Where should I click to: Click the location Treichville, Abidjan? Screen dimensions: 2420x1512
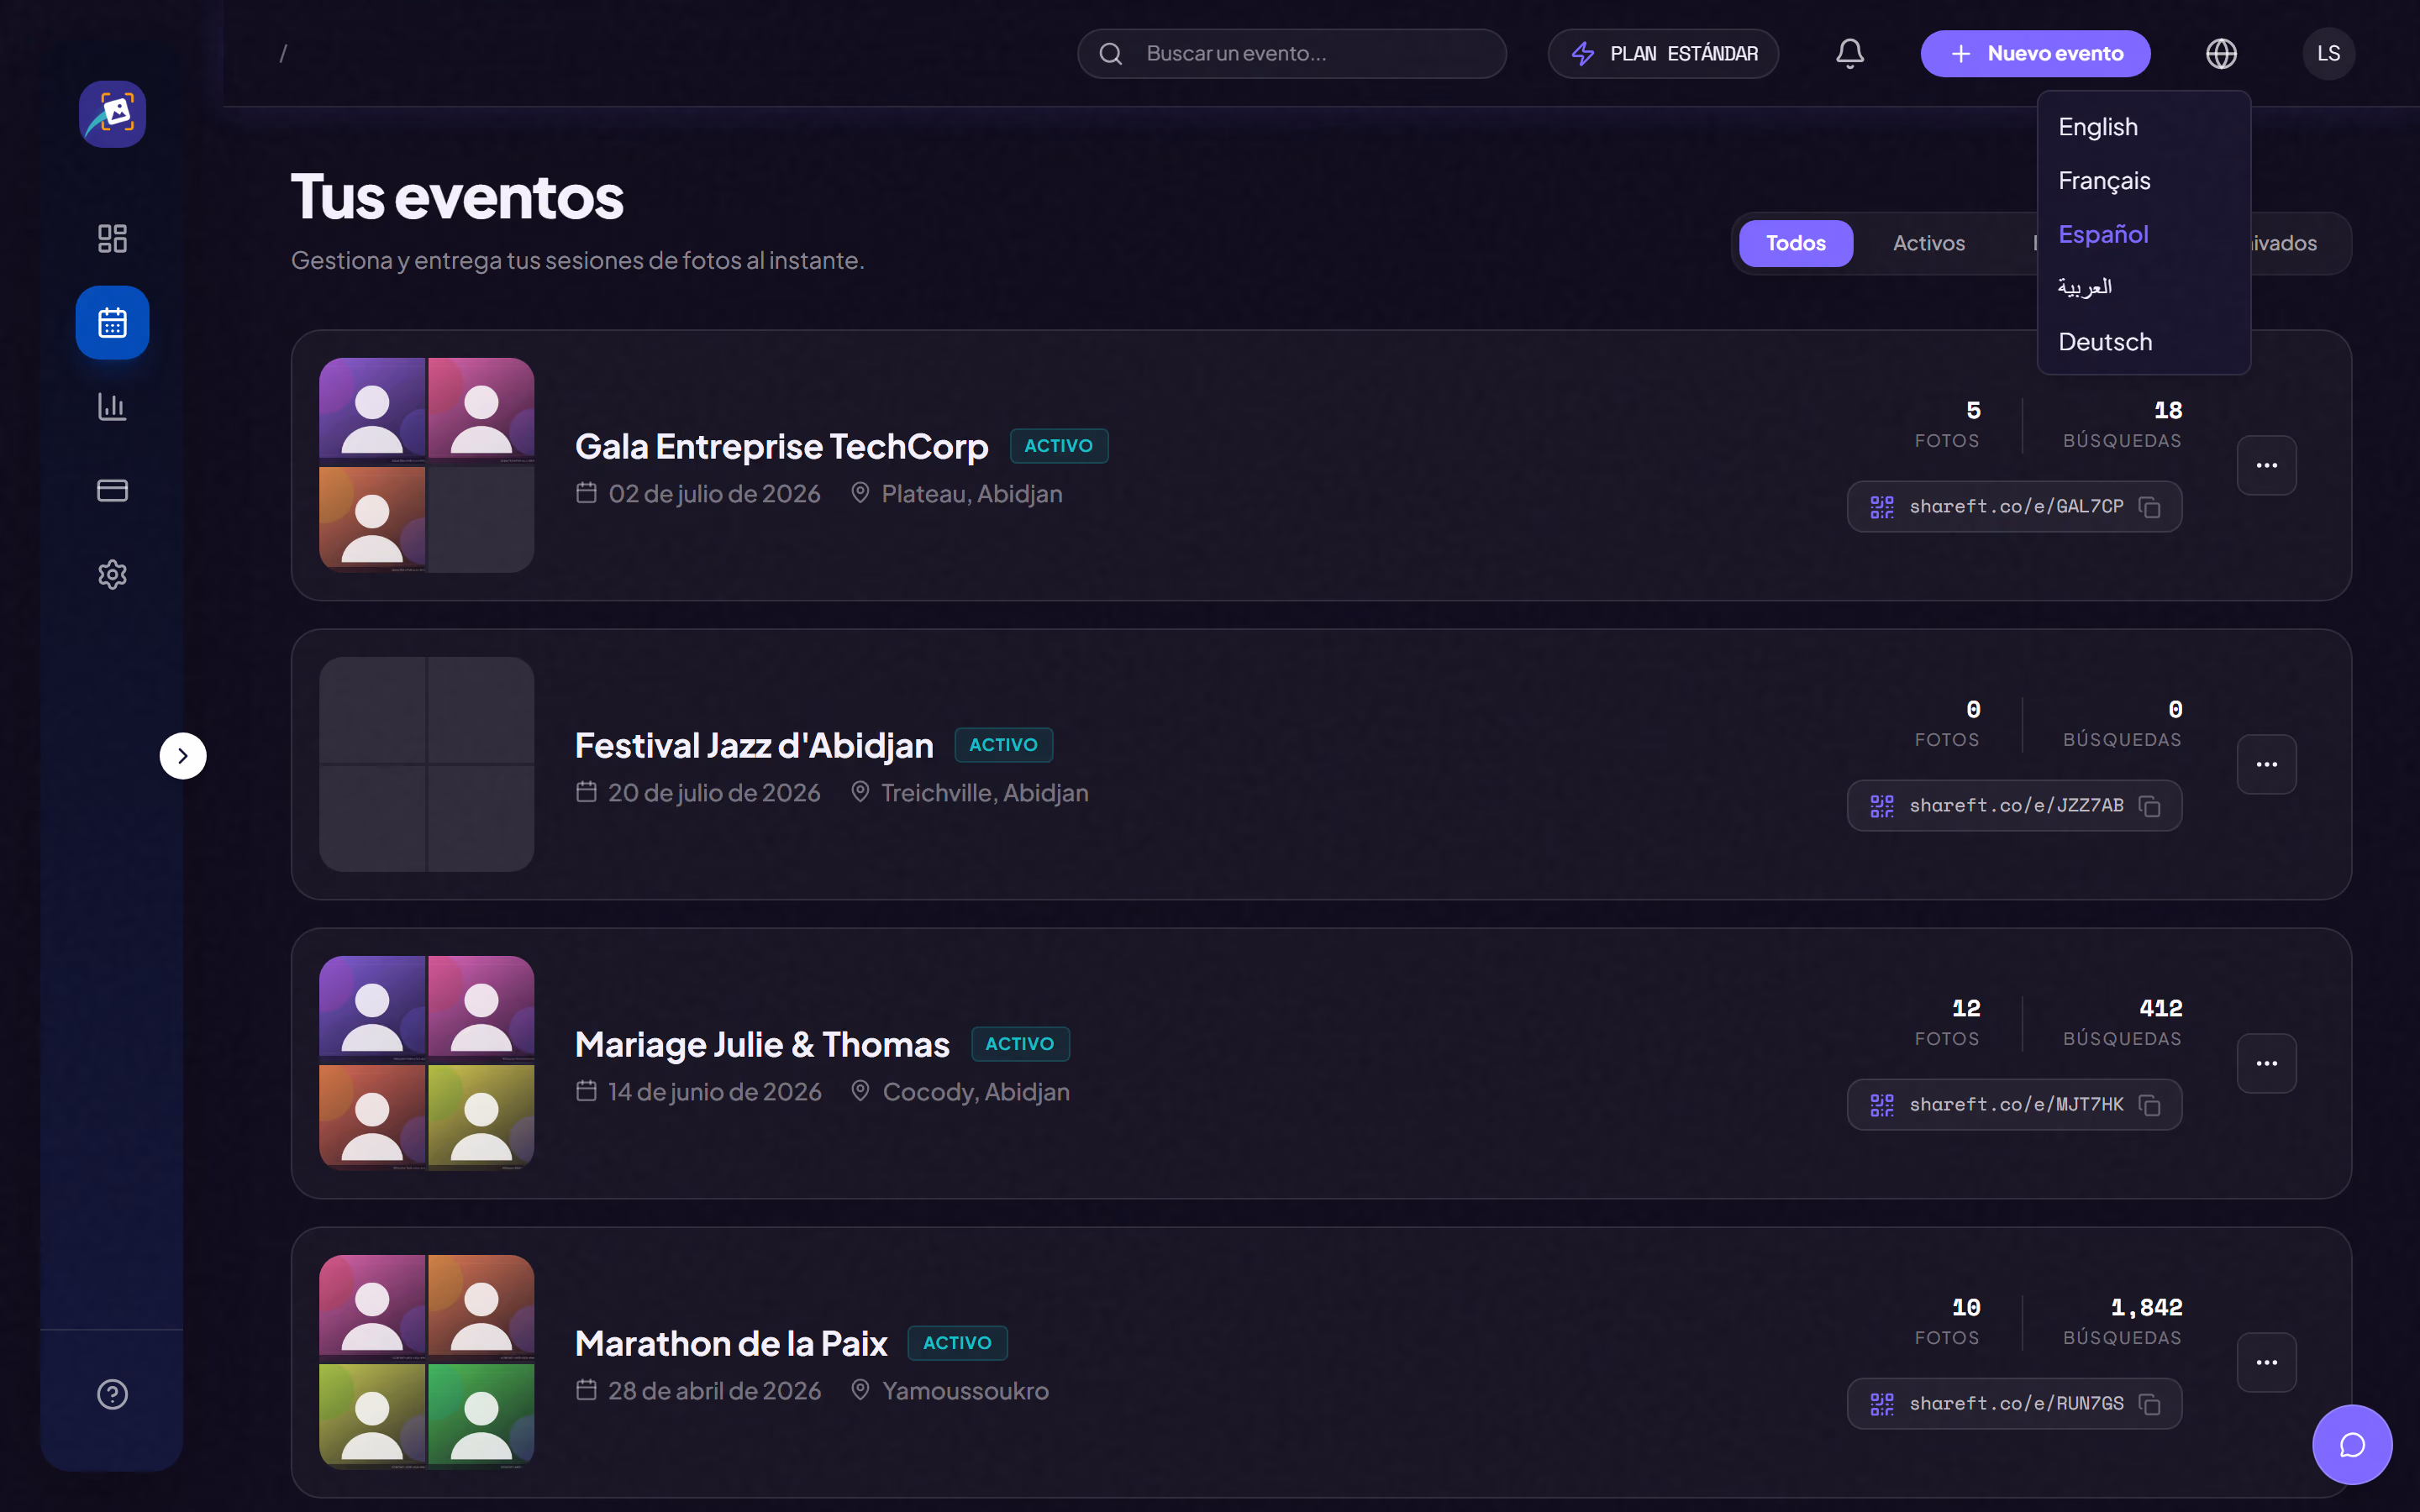(x=984, y=793)
